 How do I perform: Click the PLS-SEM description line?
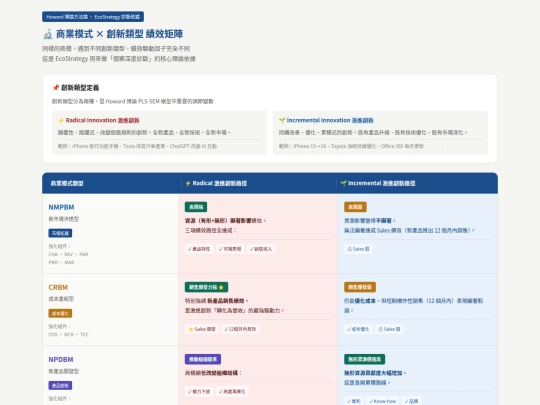tap(133, 101)
